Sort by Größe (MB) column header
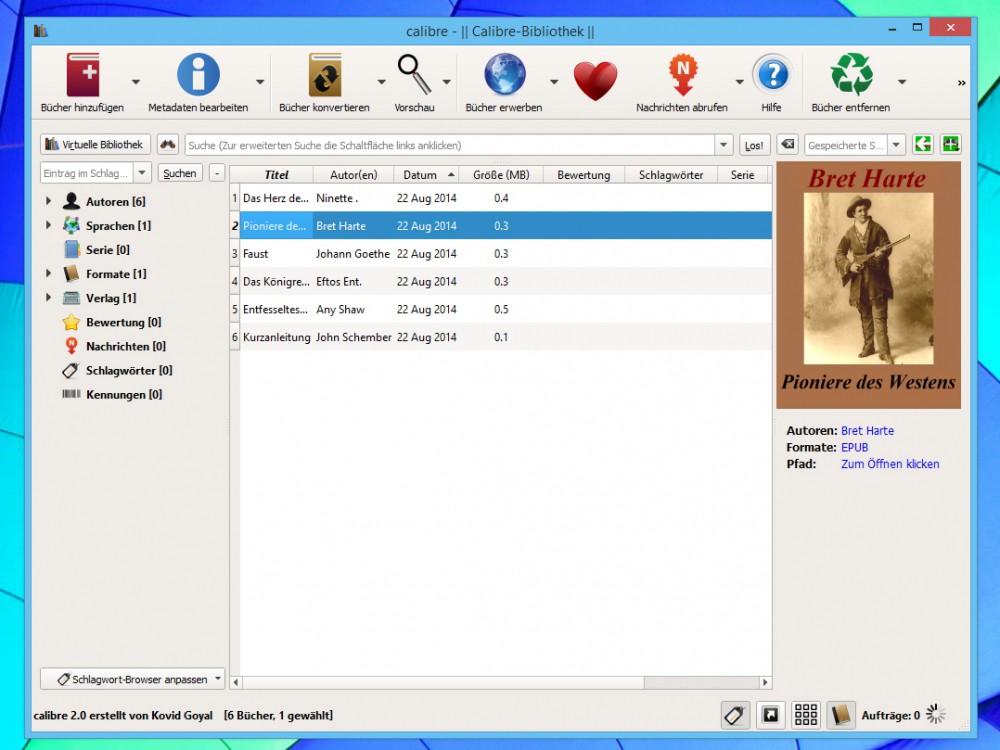 [x=501, y=175]
